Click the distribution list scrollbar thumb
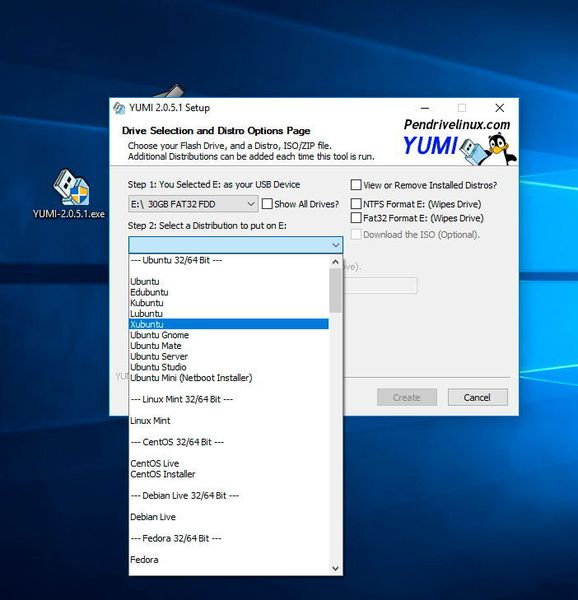 click(335, 290)
